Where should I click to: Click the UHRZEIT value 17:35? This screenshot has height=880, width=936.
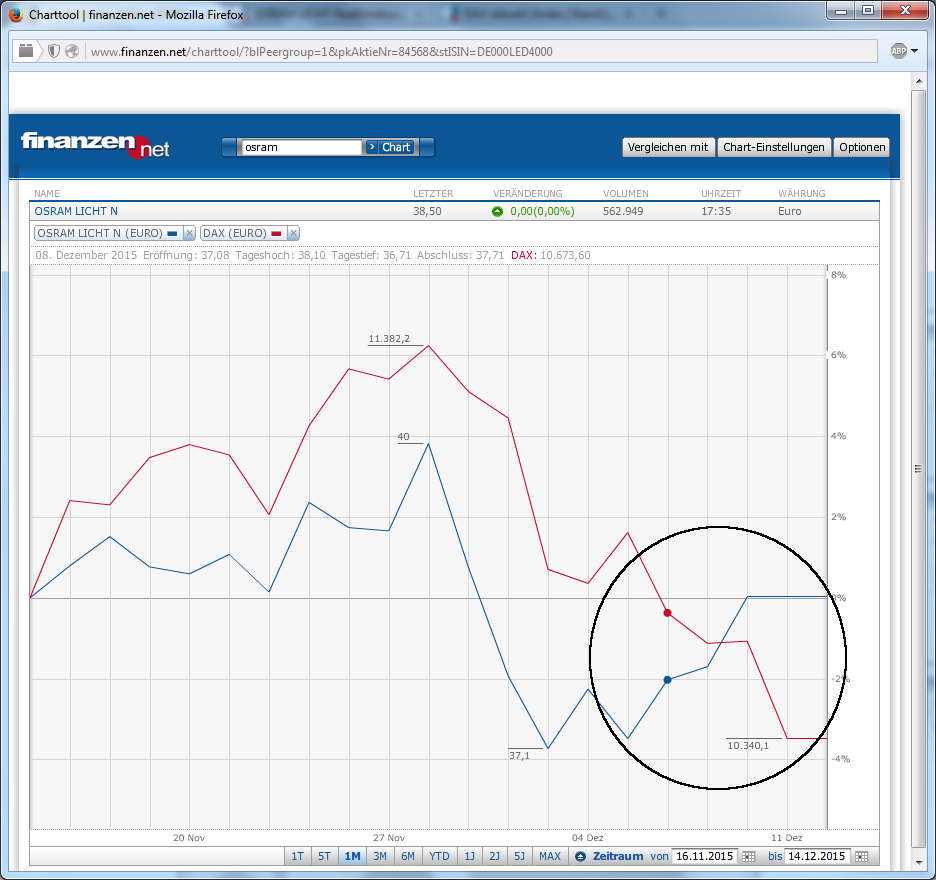(x=716, y=211)
